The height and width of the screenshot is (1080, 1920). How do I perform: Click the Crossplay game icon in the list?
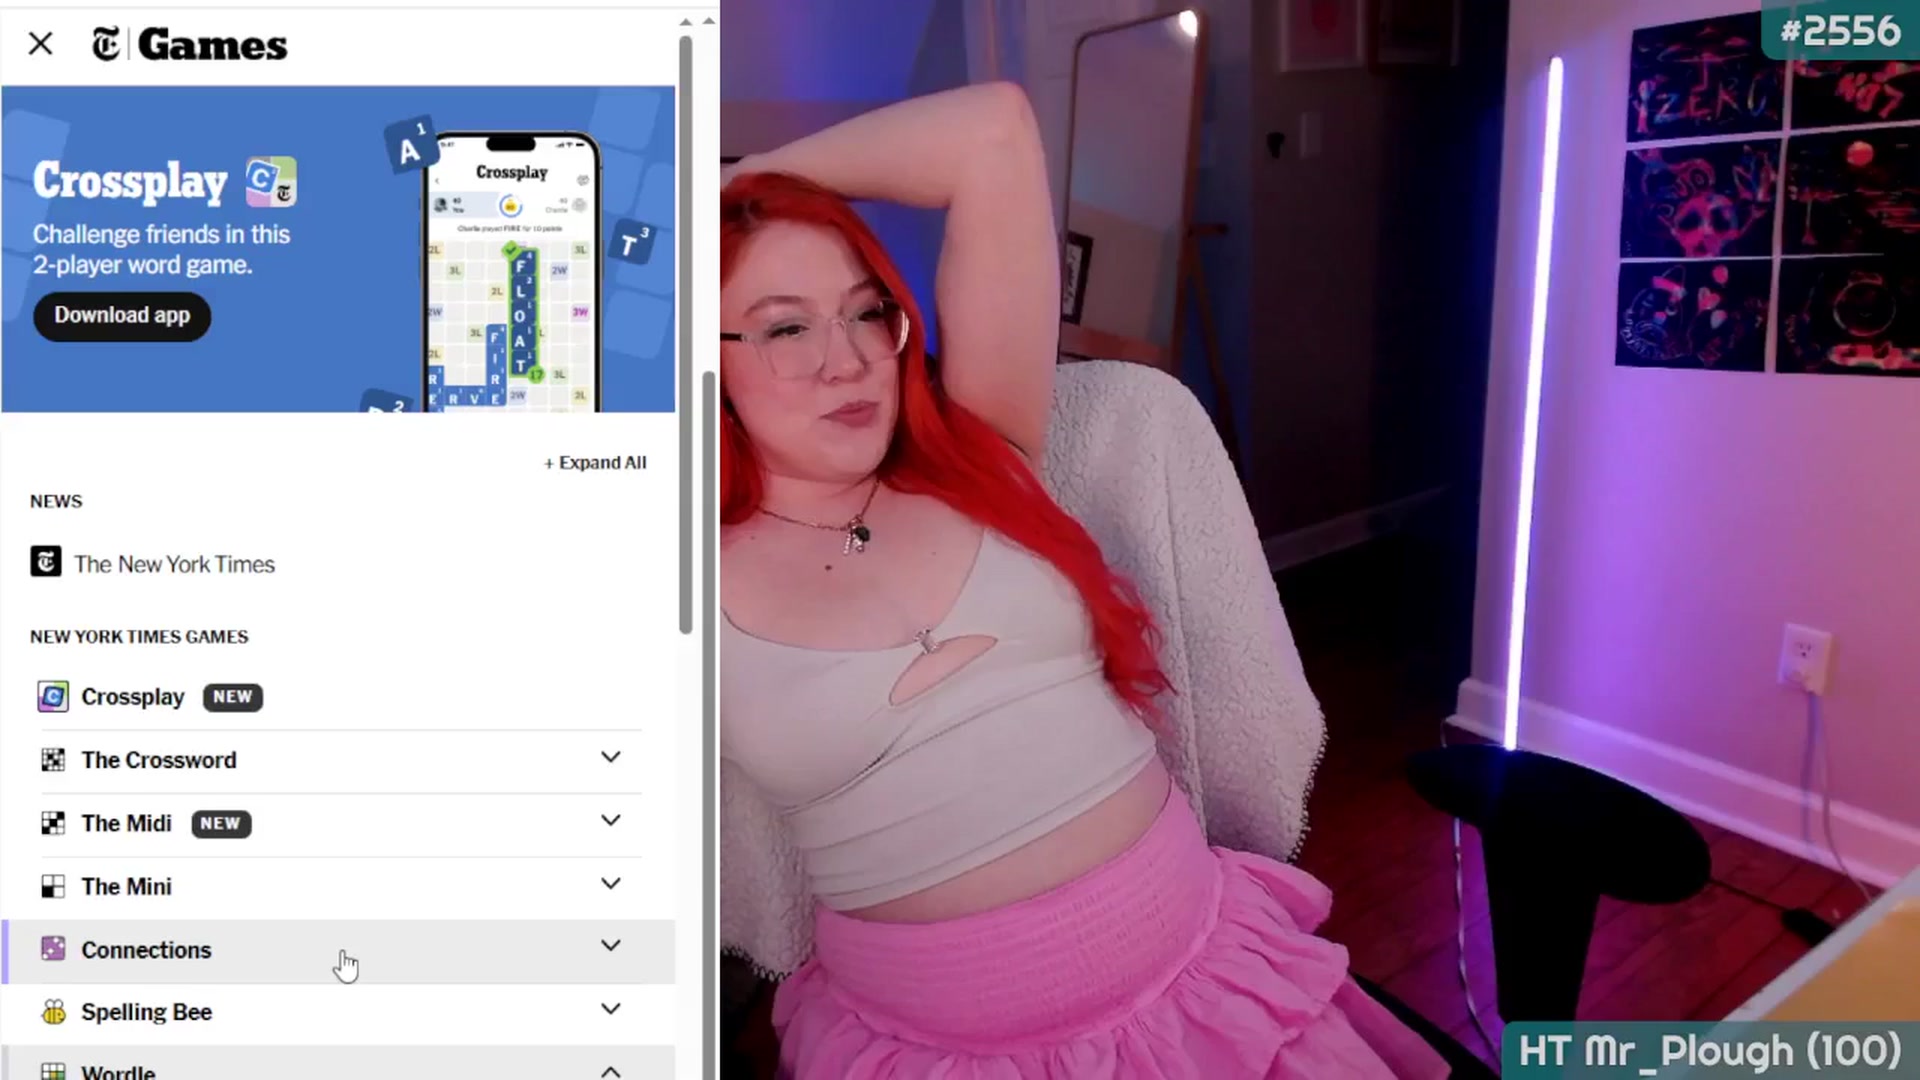coord(53,696)
